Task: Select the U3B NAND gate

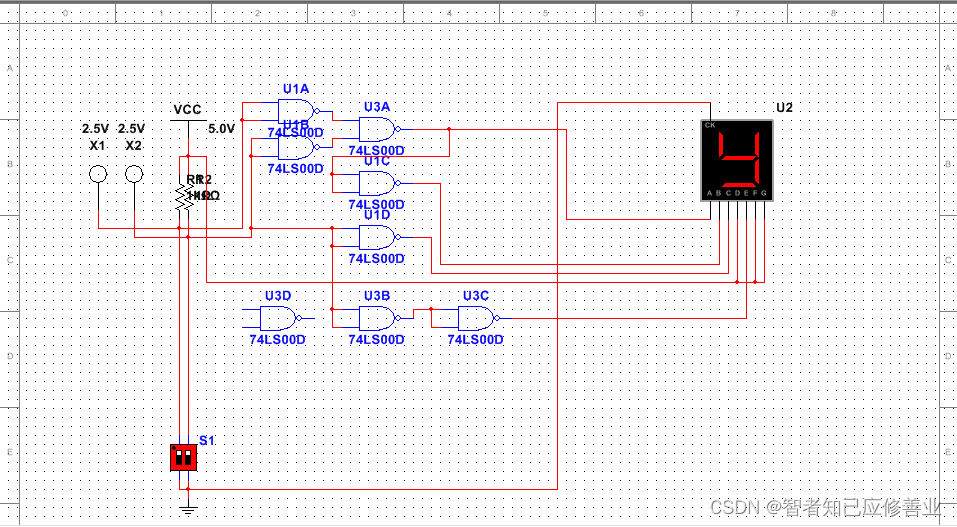Action: [378, 318]
